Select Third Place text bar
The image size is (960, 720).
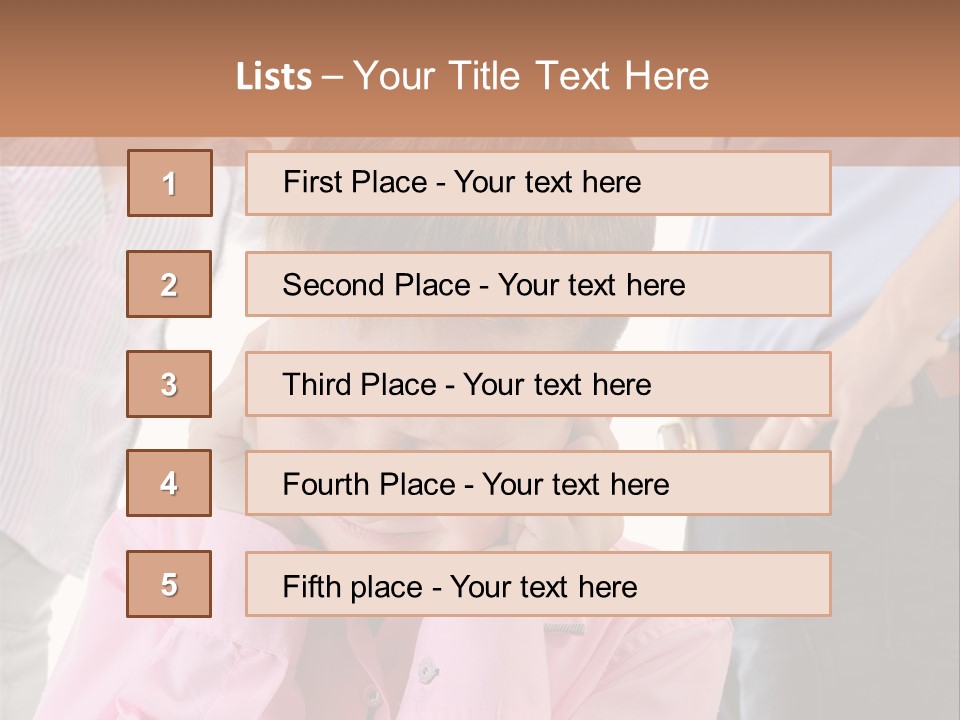point(538,384)
